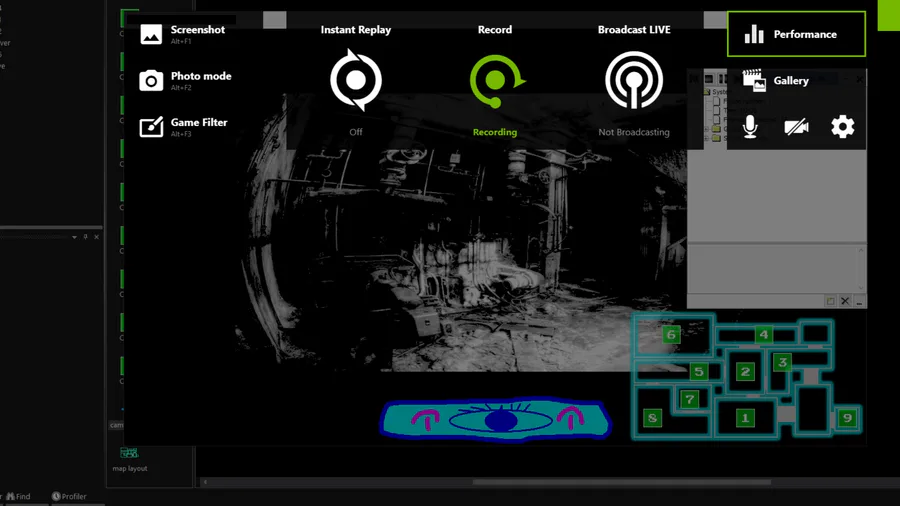The height and width of the screenshot is (506, 900).
Task: Select the map layout object icon
Action: click(x=129, y=453)
